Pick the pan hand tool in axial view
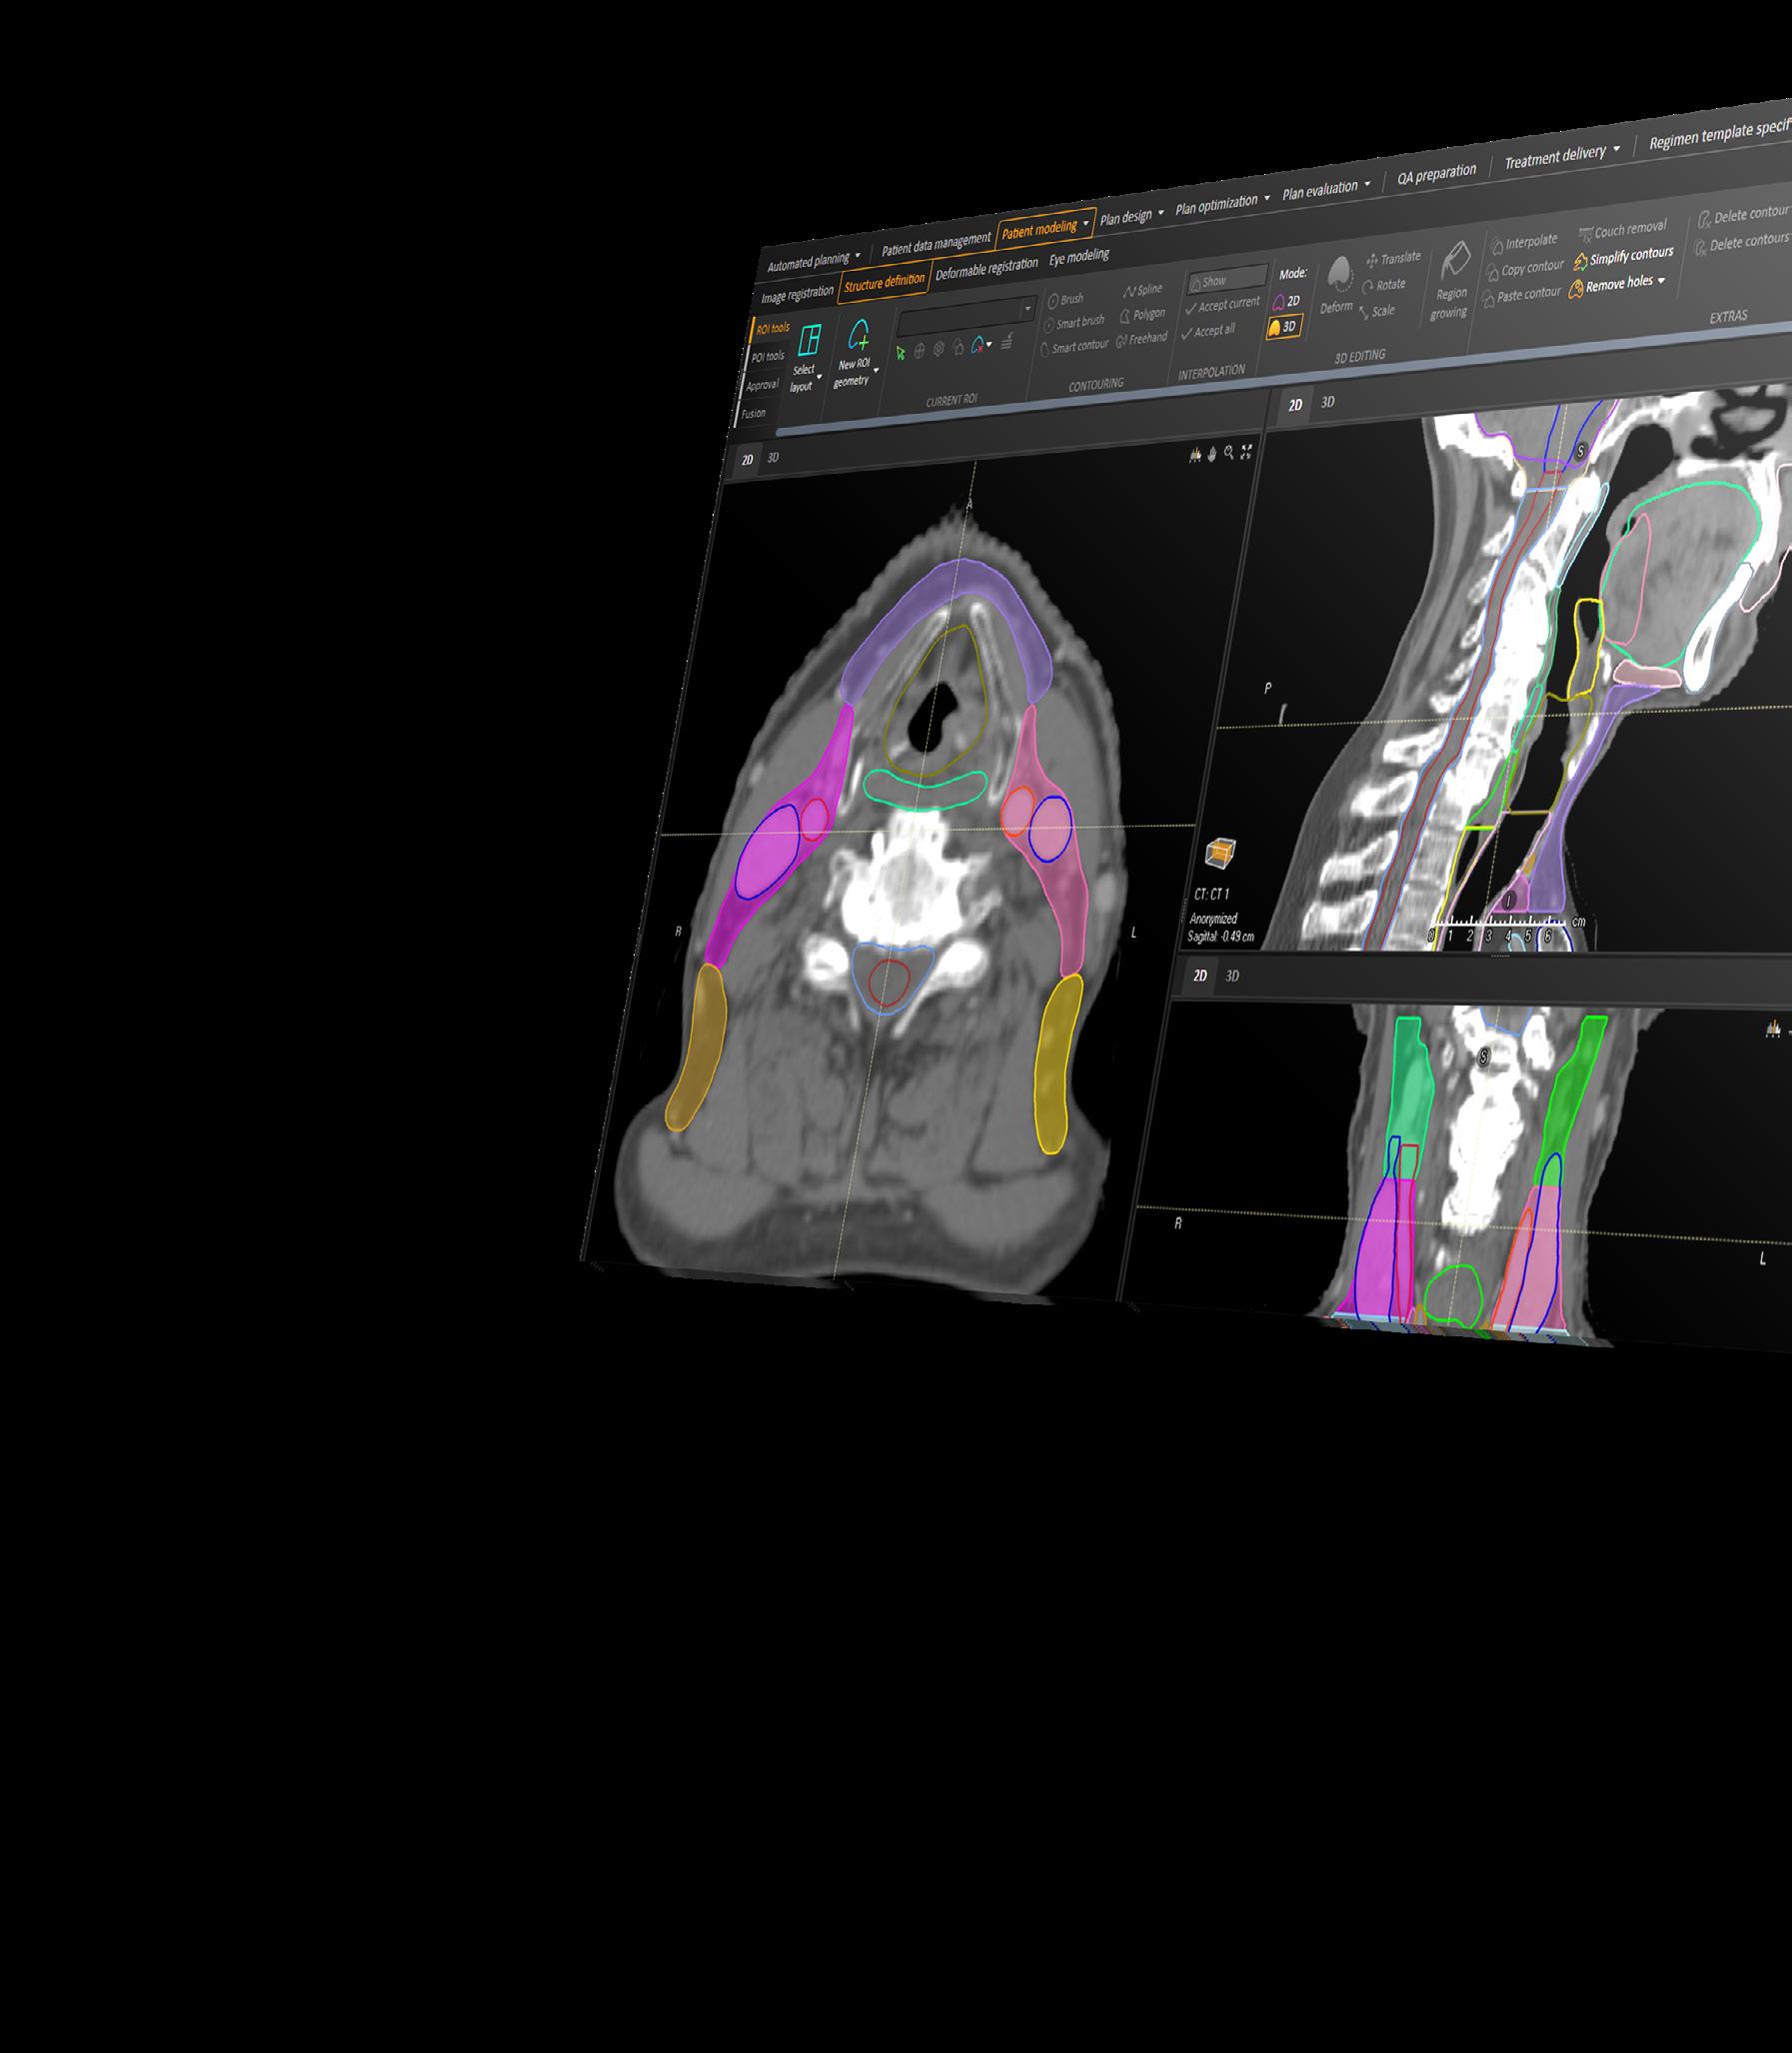Viewport: 1792px width, 2053px height. tap(1211, 454)
